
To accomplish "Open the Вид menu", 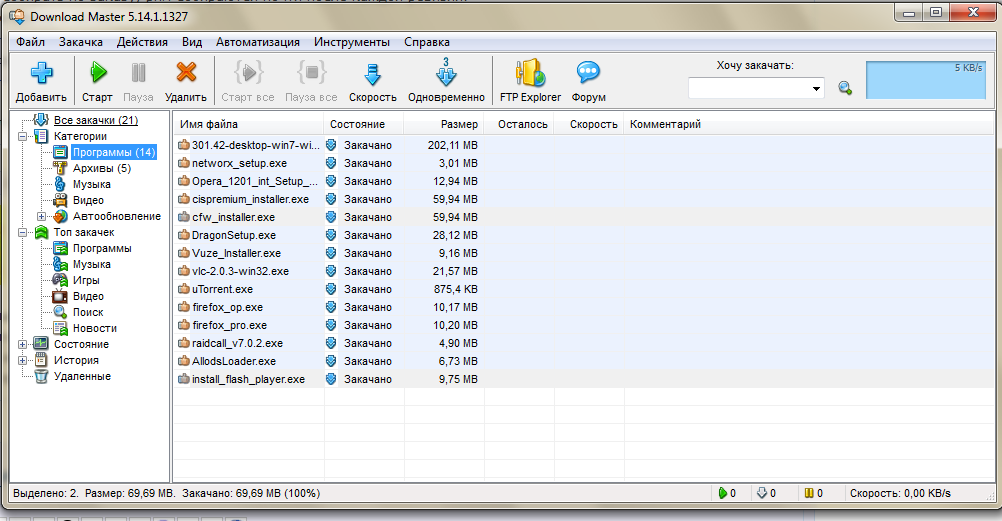I will [x=192, y=42].
